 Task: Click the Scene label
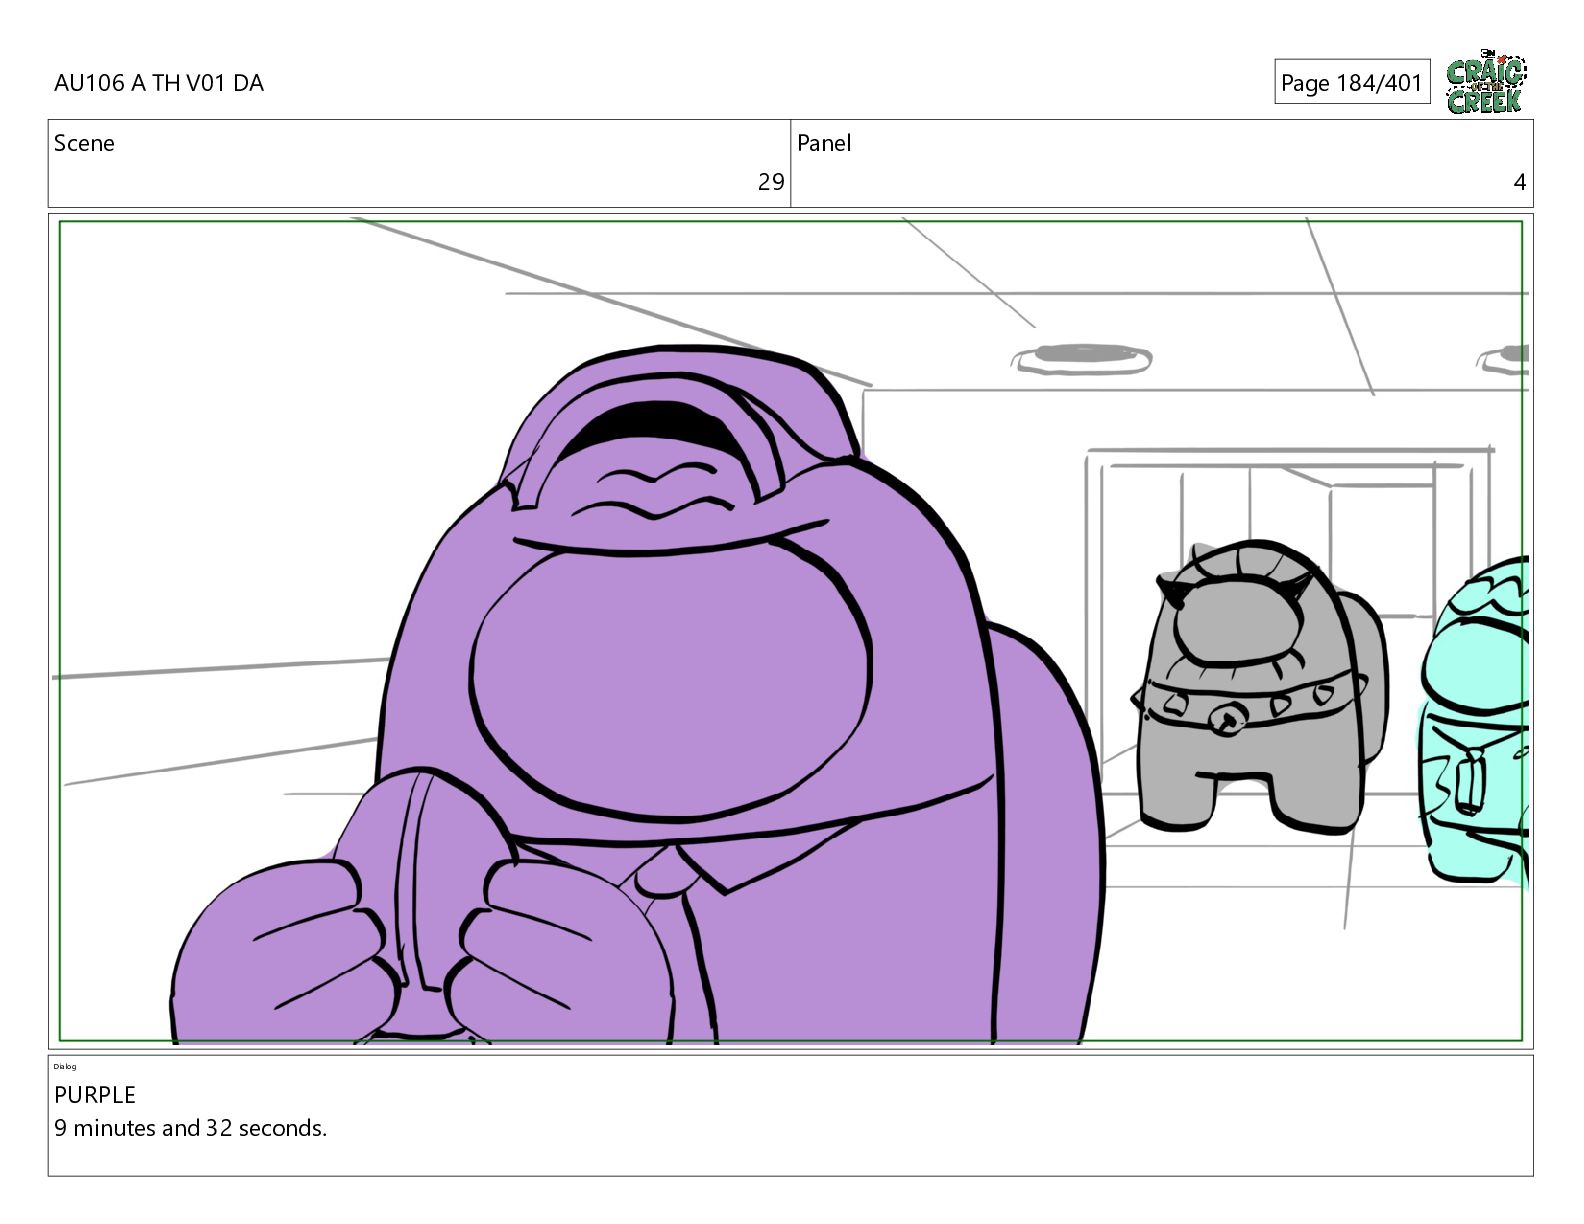tap(84, 143)
